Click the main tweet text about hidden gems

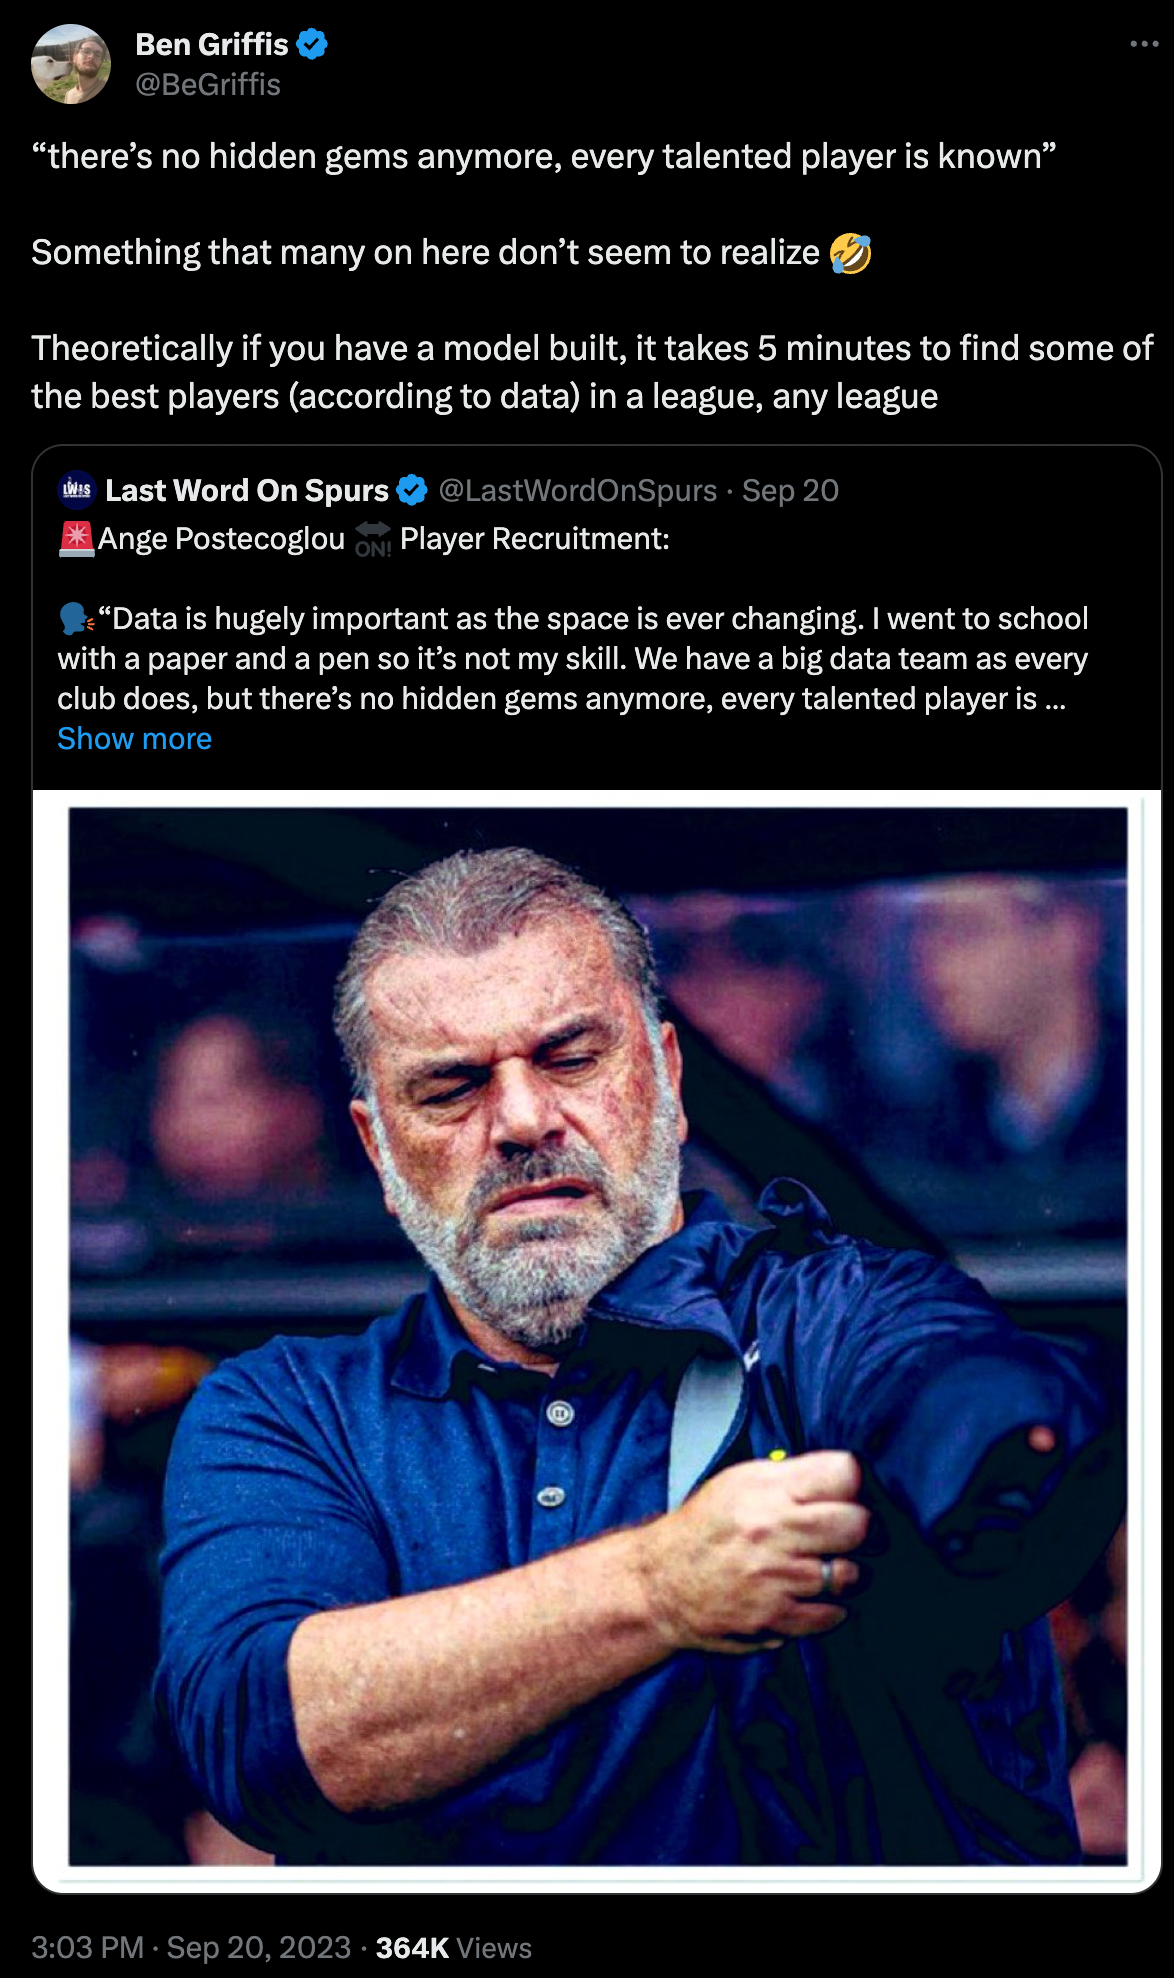pyautogui.click(x=592, y=276)
